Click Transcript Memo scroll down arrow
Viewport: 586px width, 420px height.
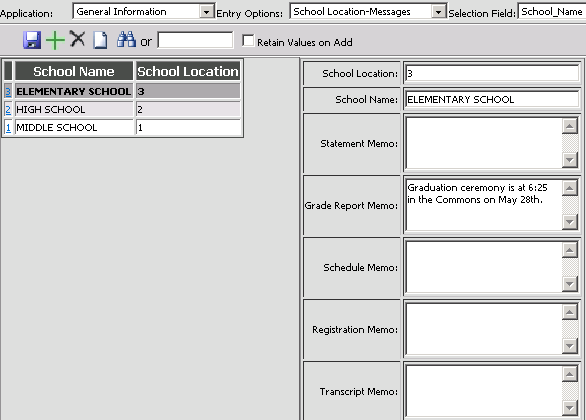click(x=570, y=408)
